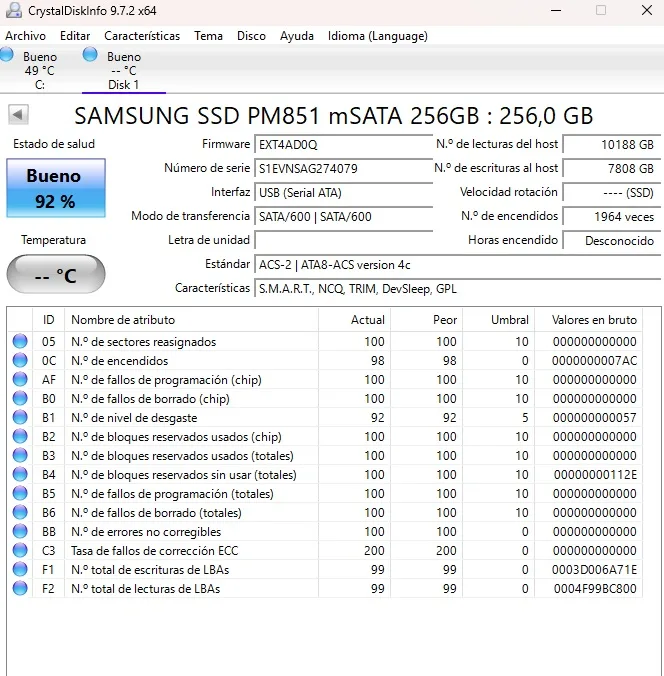Viewport: 664px width, 676px height.
Task: Open the Archivo menu
Action: pyautogui.click(x=25, y=36)
